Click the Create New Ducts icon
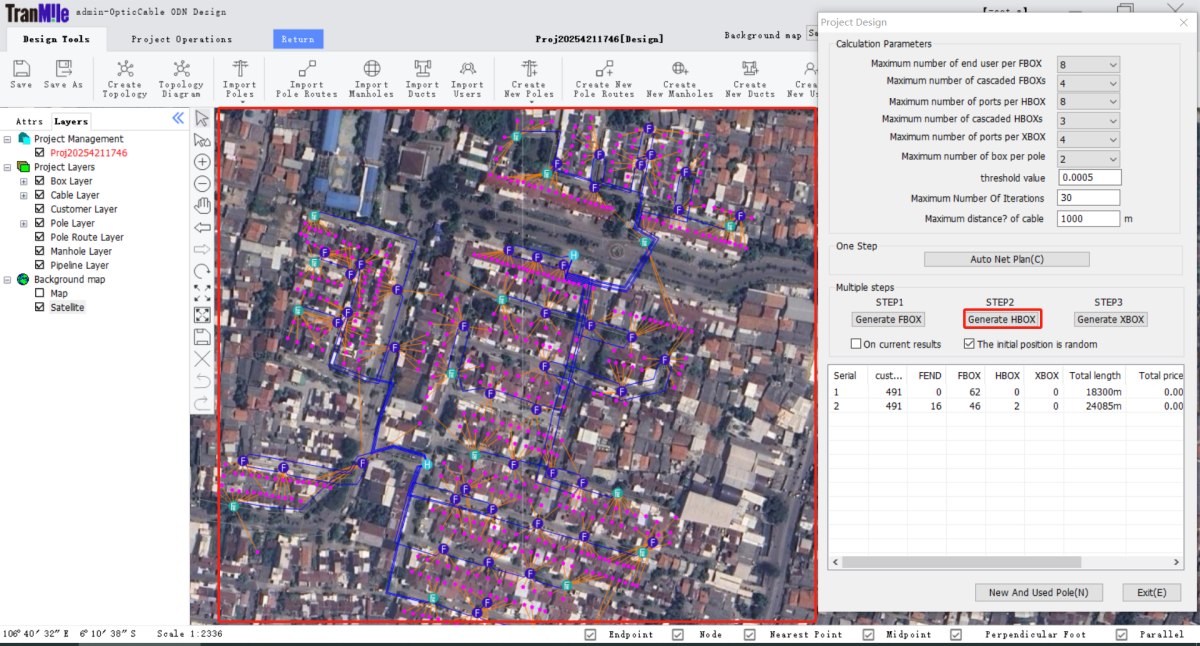The height and width of the screenshot is (646, 1200). [749, 69]
